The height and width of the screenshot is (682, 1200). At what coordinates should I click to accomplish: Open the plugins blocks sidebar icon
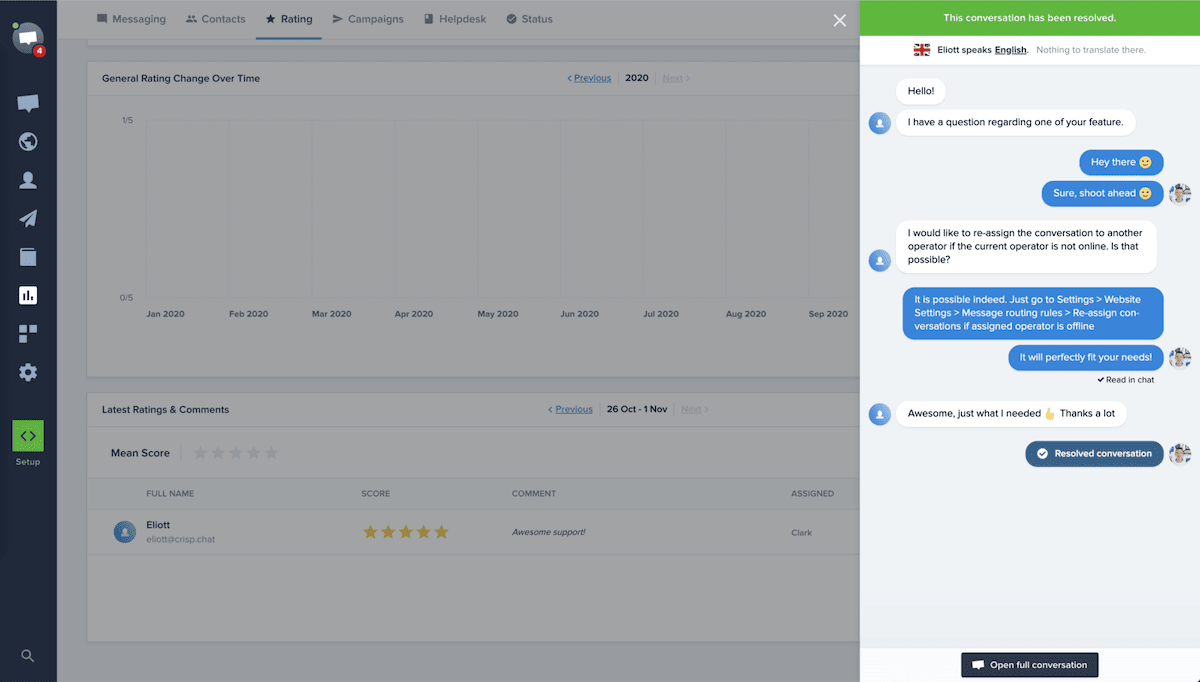[x=28, y=334]
